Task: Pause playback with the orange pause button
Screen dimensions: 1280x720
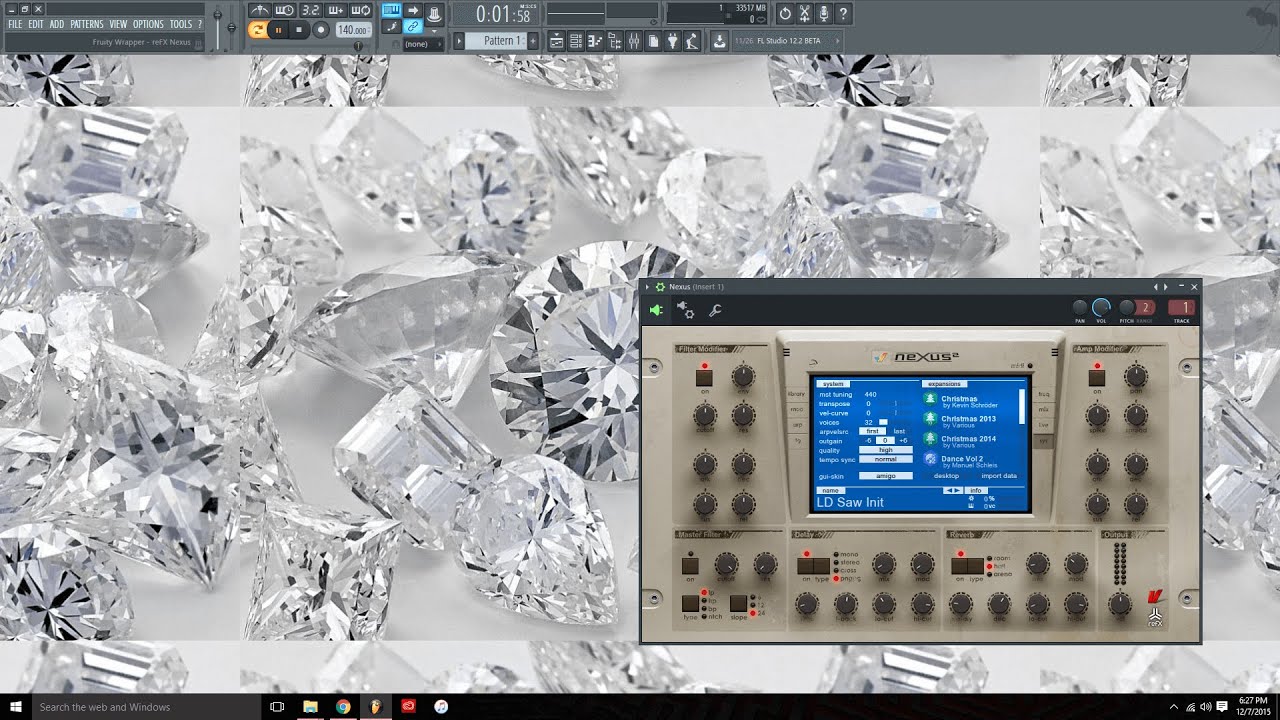Action: (278, 30)
